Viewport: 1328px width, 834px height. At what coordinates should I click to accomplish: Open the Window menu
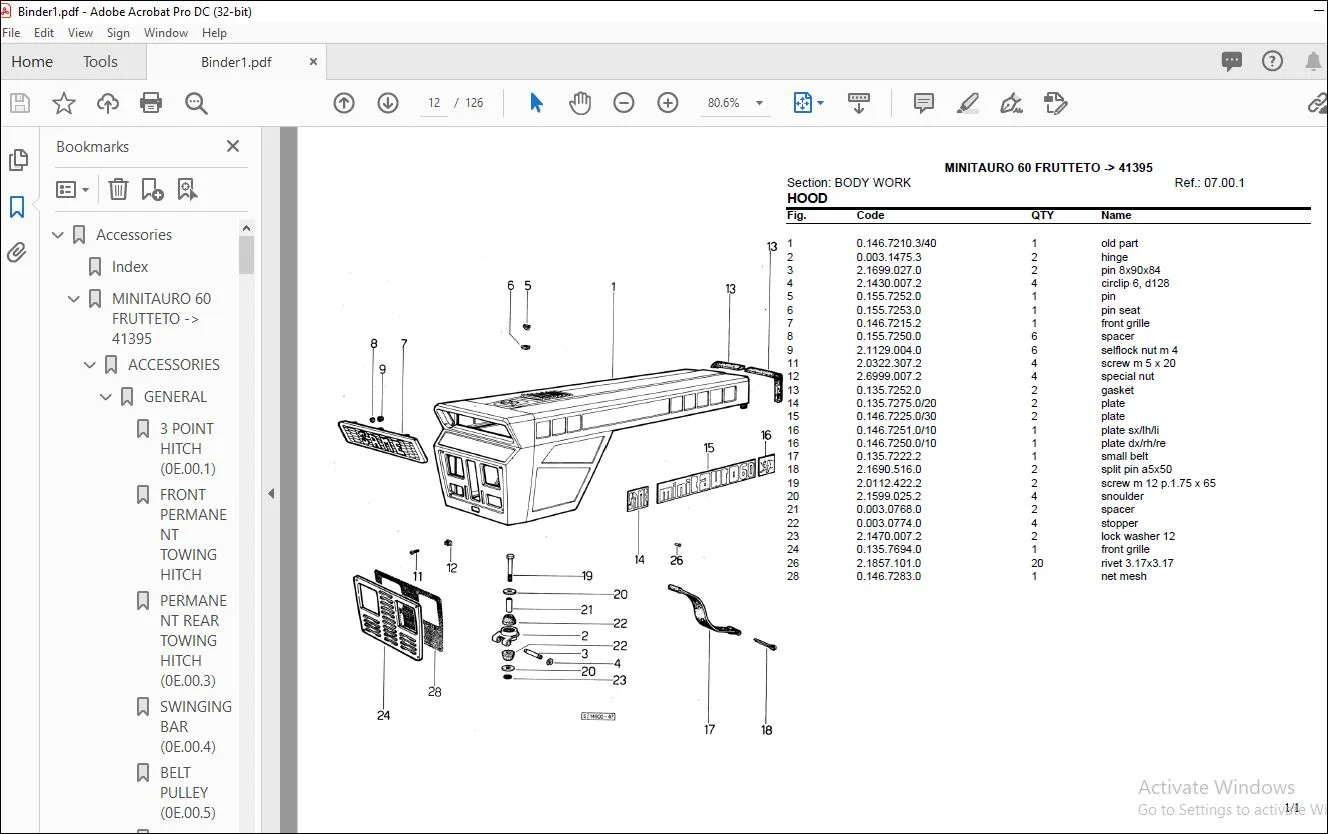[166, 33]
